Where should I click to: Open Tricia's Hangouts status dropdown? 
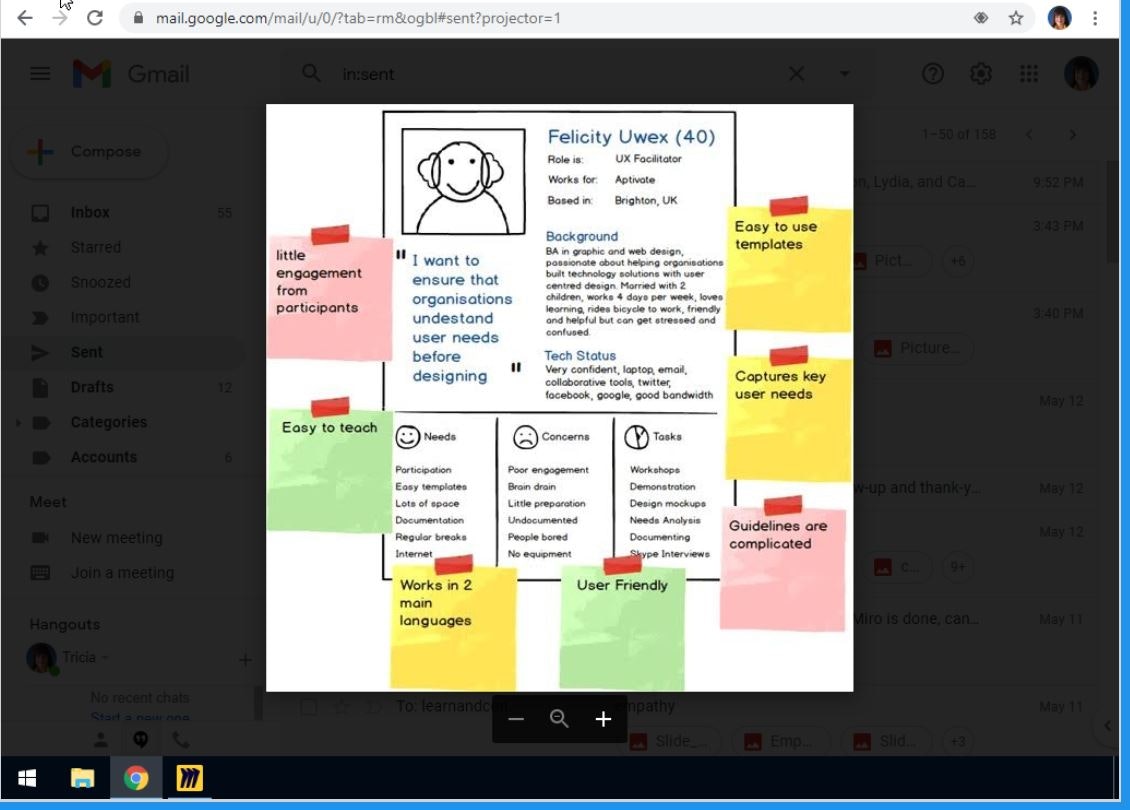[106, 657]
